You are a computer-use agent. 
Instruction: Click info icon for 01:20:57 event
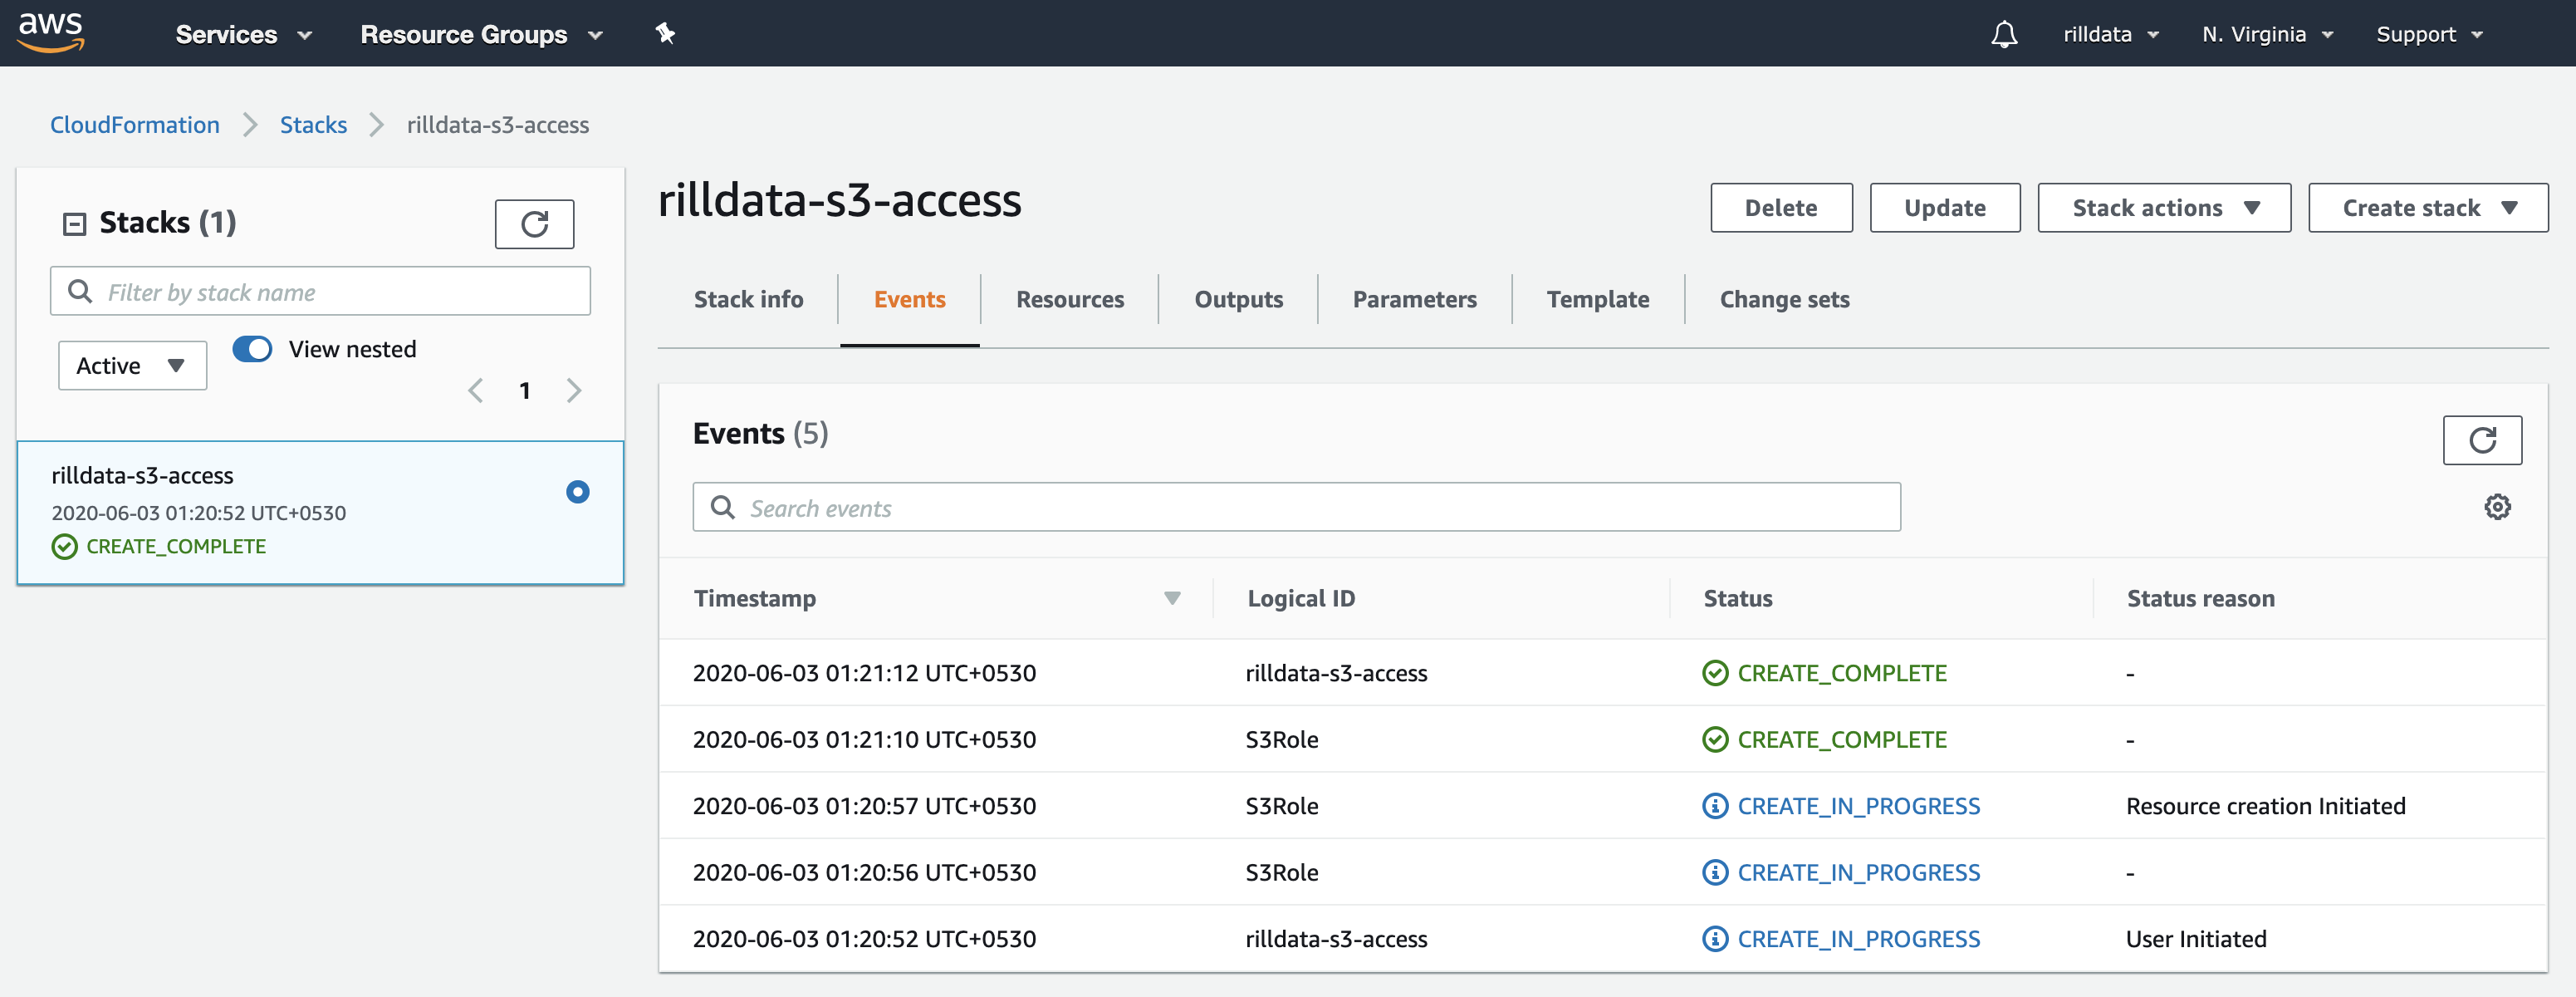(x=1715, y=806)
